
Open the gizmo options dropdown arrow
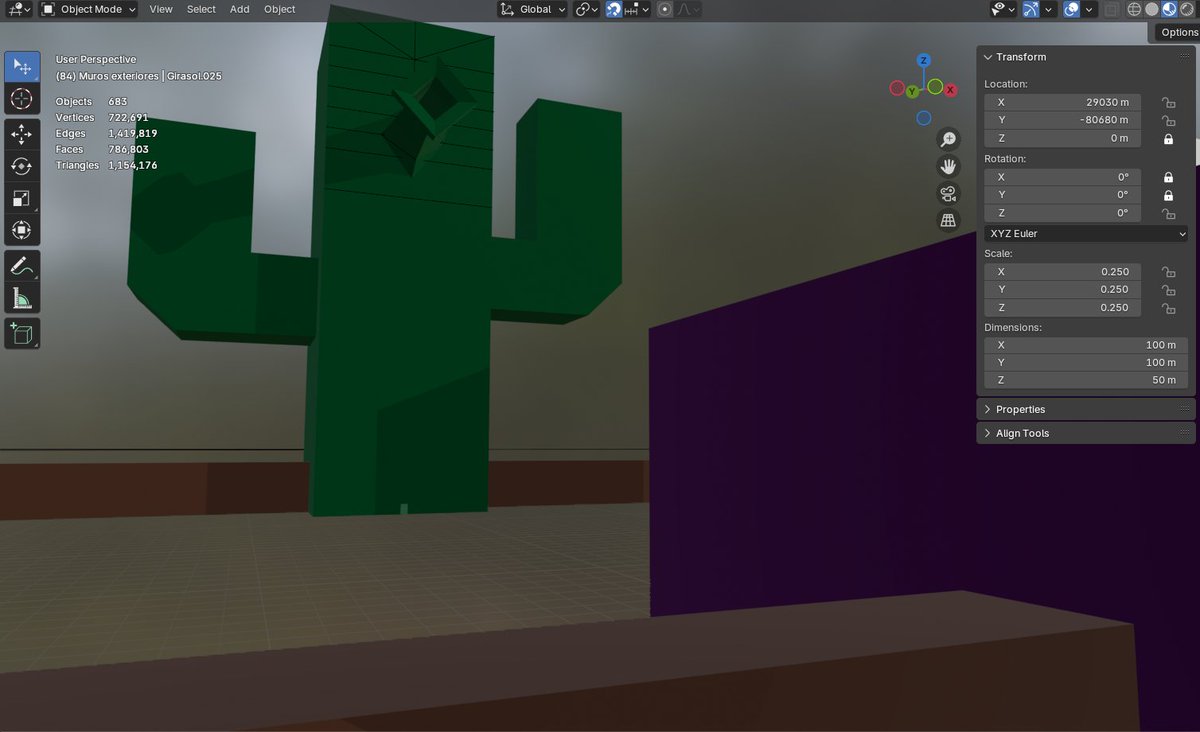pos(1048,9)
